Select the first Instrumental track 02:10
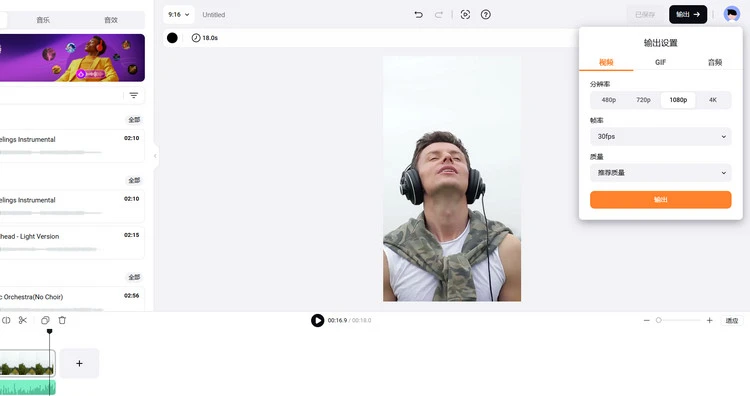This screenshot has height=396, width=750. point(72,146)
